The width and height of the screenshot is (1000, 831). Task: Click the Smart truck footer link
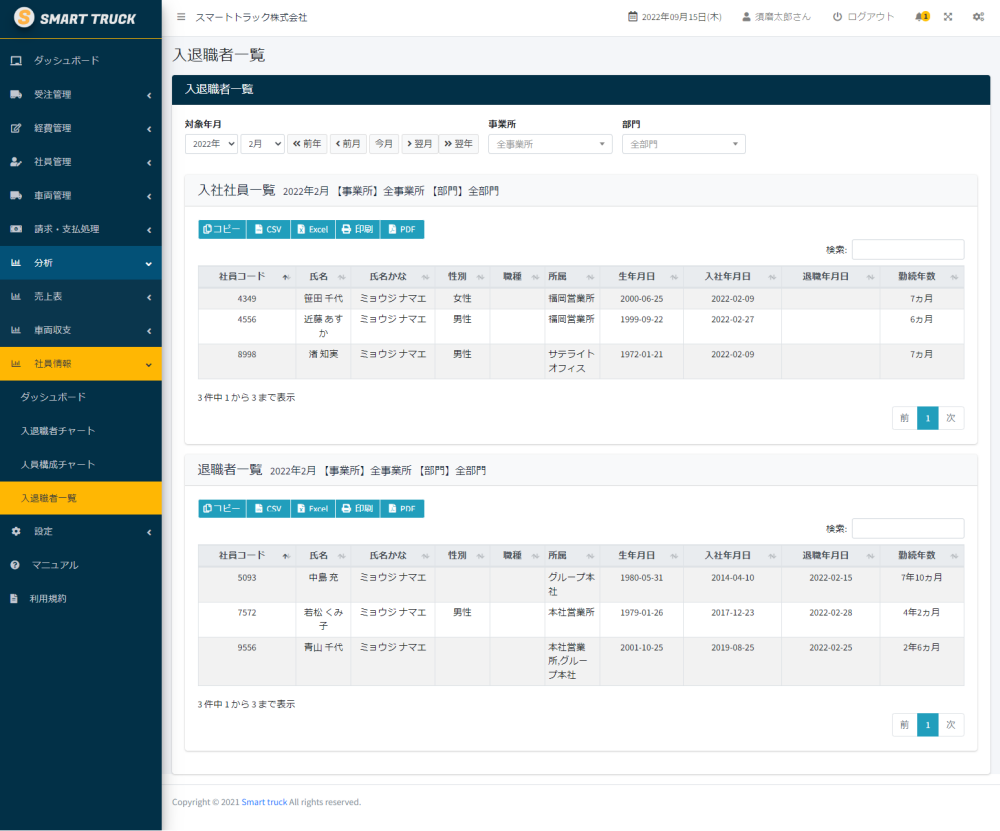click(264, 802)
